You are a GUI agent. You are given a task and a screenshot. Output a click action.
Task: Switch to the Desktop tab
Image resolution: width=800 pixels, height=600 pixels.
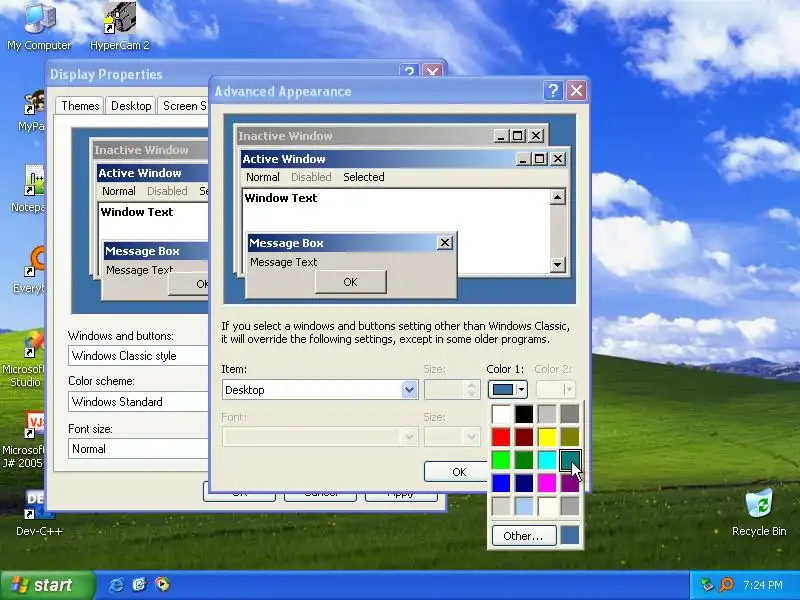point(131,106)
